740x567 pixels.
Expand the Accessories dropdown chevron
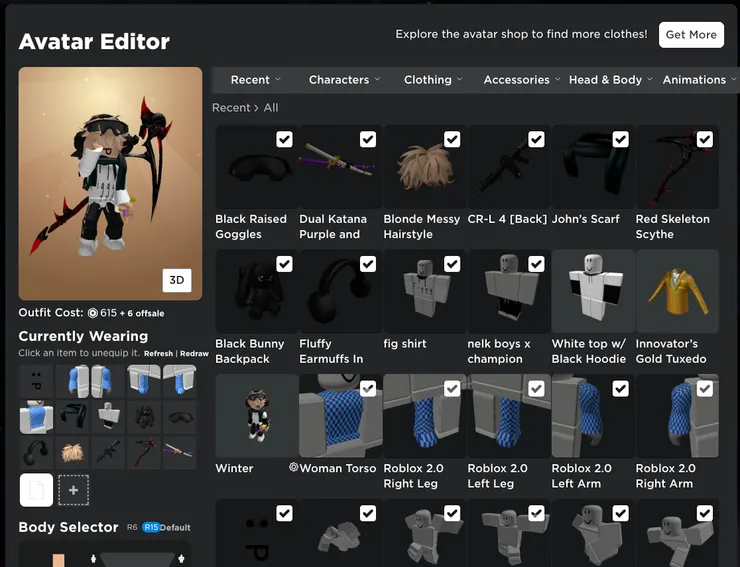pyautogui.click(x=558, y=79)
